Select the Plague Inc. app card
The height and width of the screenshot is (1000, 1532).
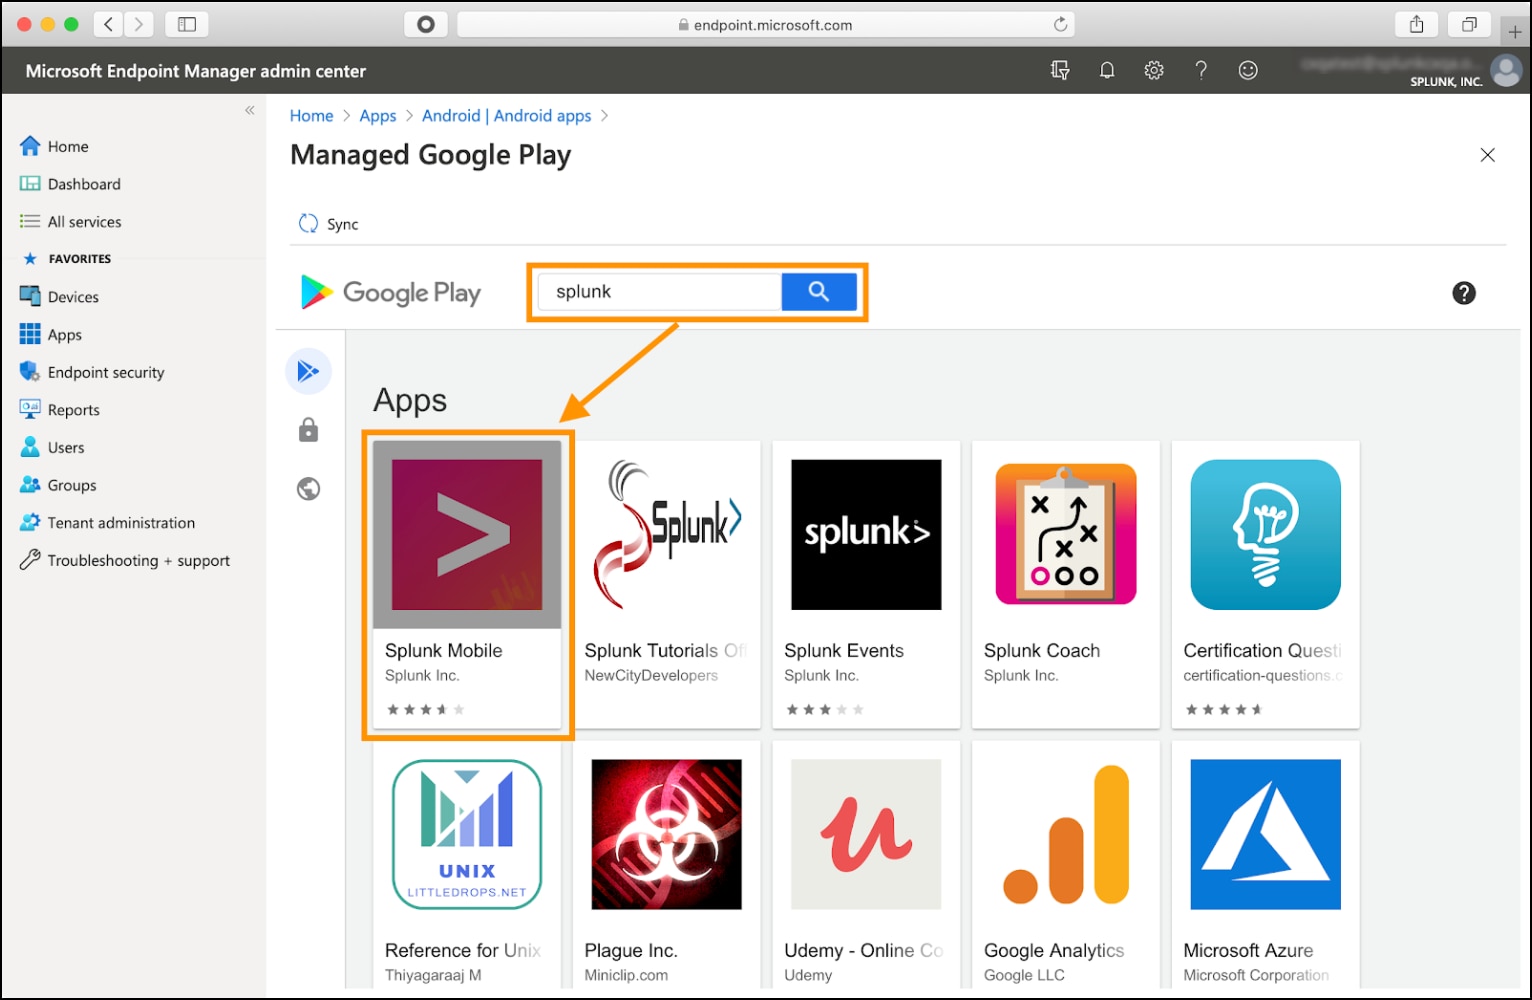pyautogui.click(x=667, y=865)
